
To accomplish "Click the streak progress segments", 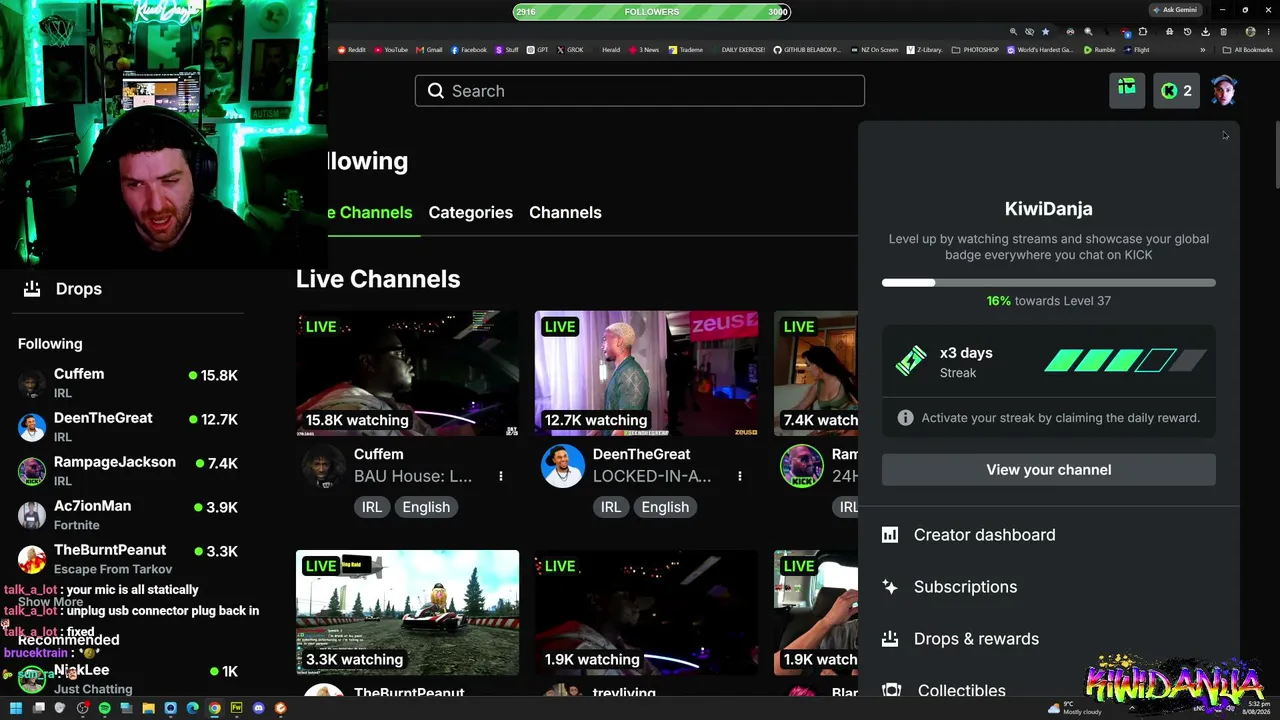I will (1125, 361).
